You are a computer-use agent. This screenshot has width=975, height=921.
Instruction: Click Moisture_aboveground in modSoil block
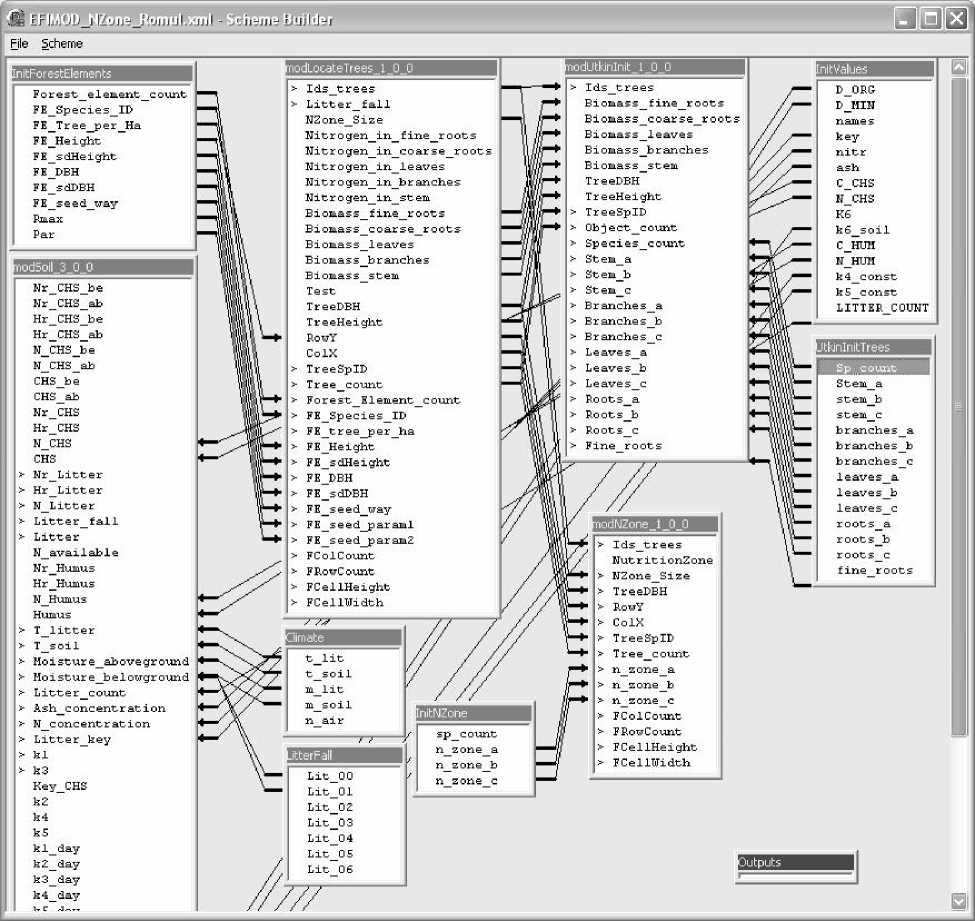pos(111,660)
